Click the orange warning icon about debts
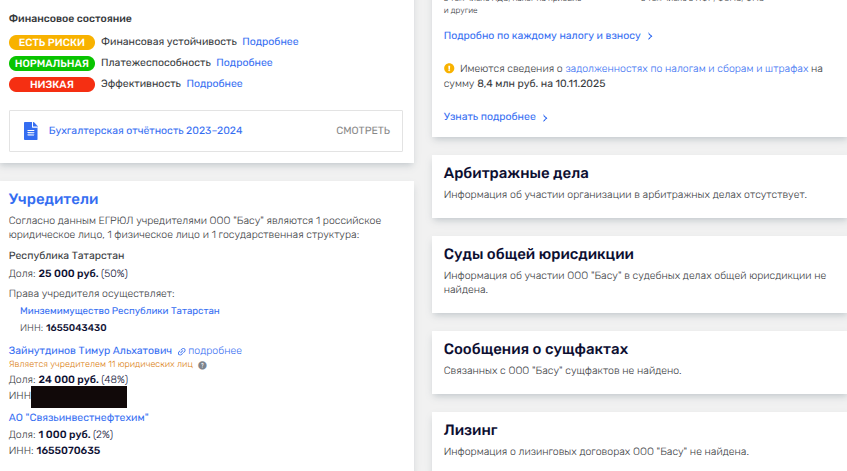Screen dimensions: 847x471 coord(449,69)
